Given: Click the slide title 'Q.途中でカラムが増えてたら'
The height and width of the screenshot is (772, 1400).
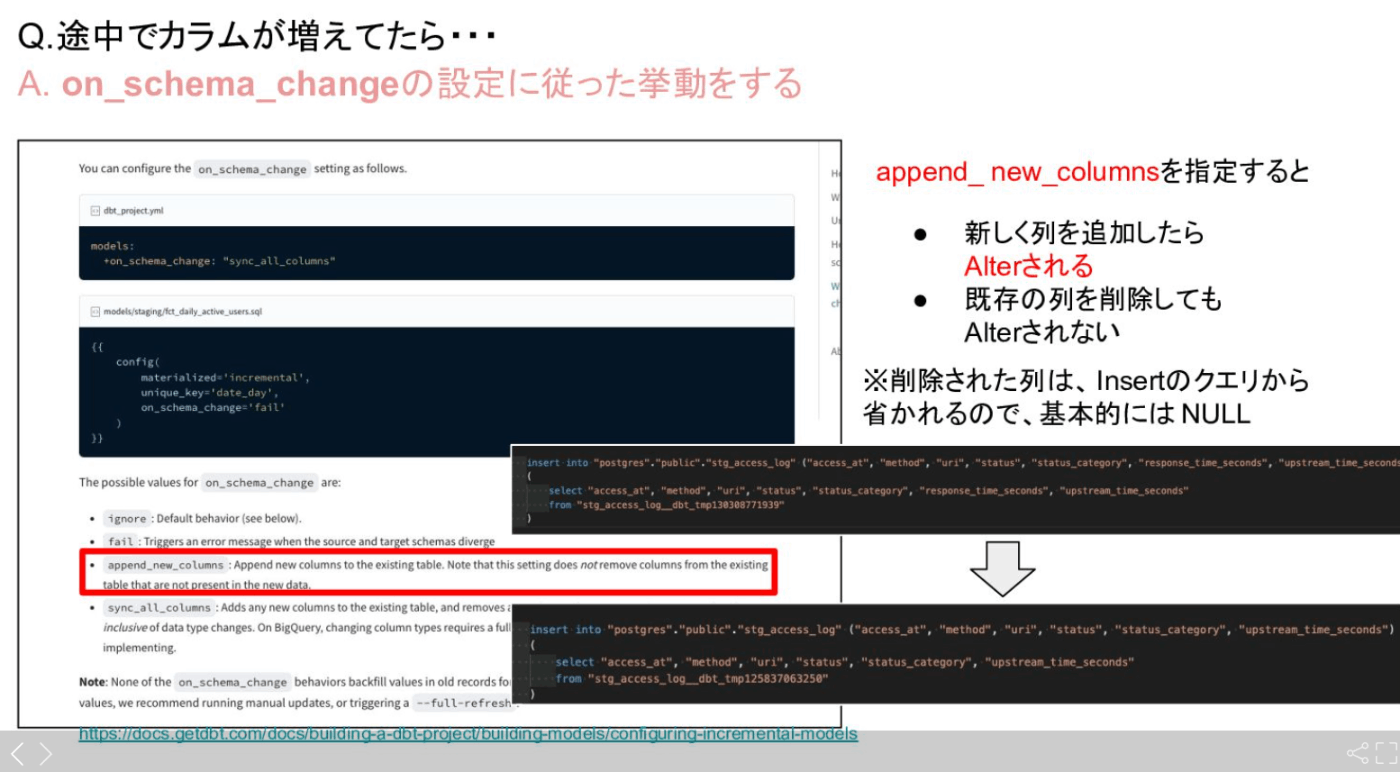Looking at the screenshot, I should click(x=258, y=38).
